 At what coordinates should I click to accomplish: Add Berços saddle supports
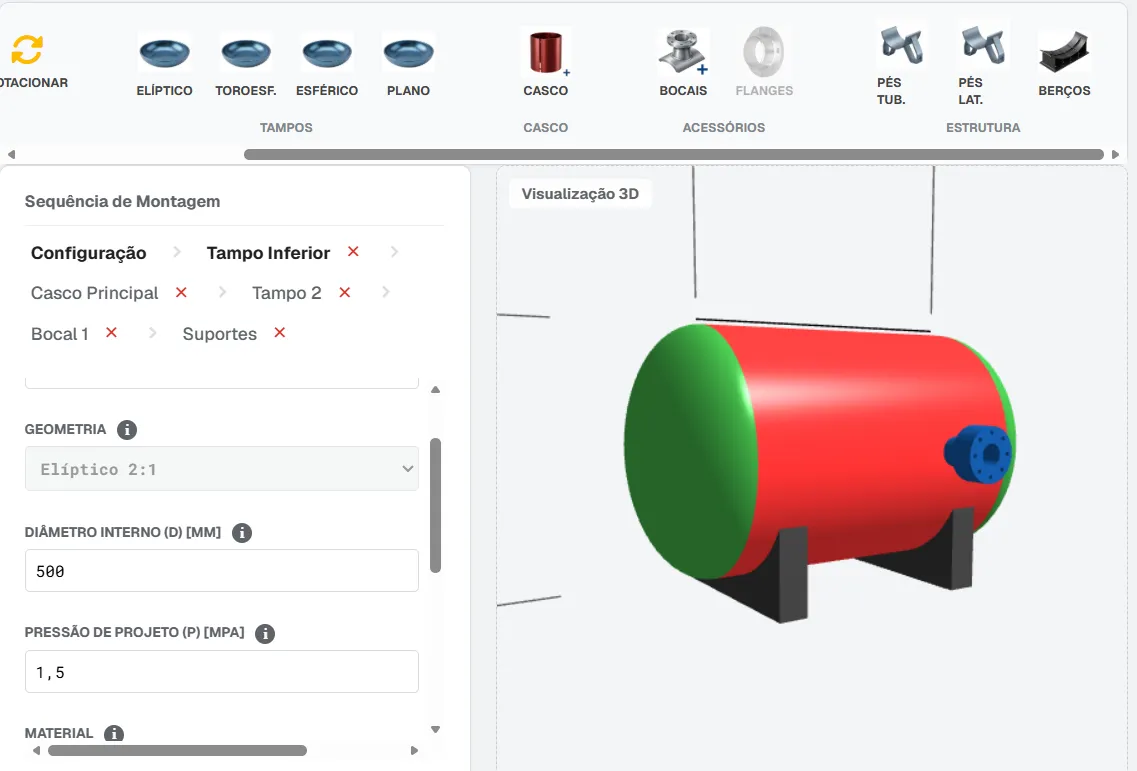[1064, 65]
